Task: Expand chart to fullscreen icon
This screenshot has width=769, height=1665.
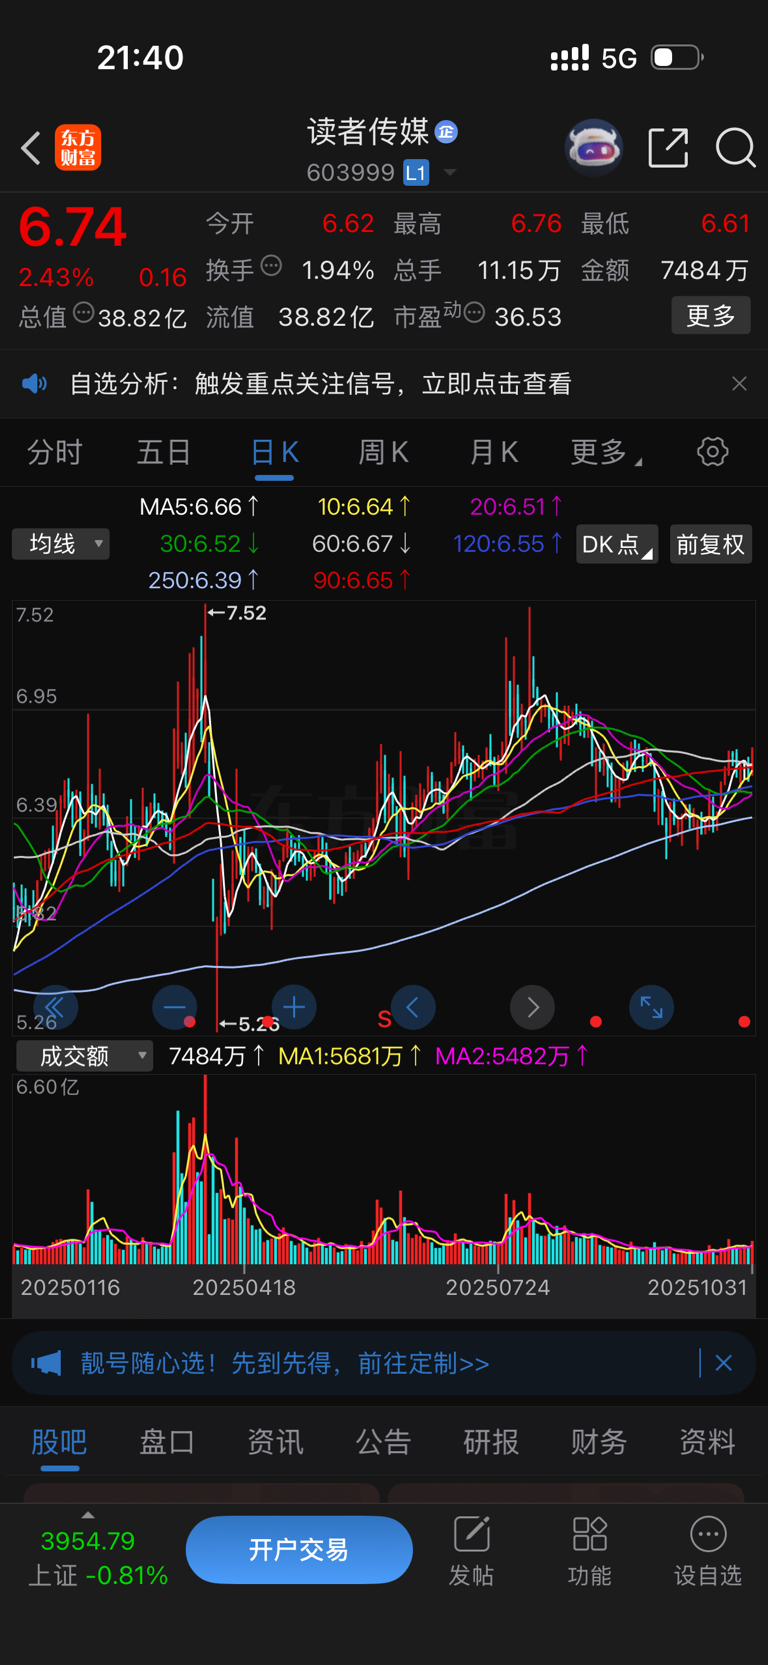Action: [651, 1007]
